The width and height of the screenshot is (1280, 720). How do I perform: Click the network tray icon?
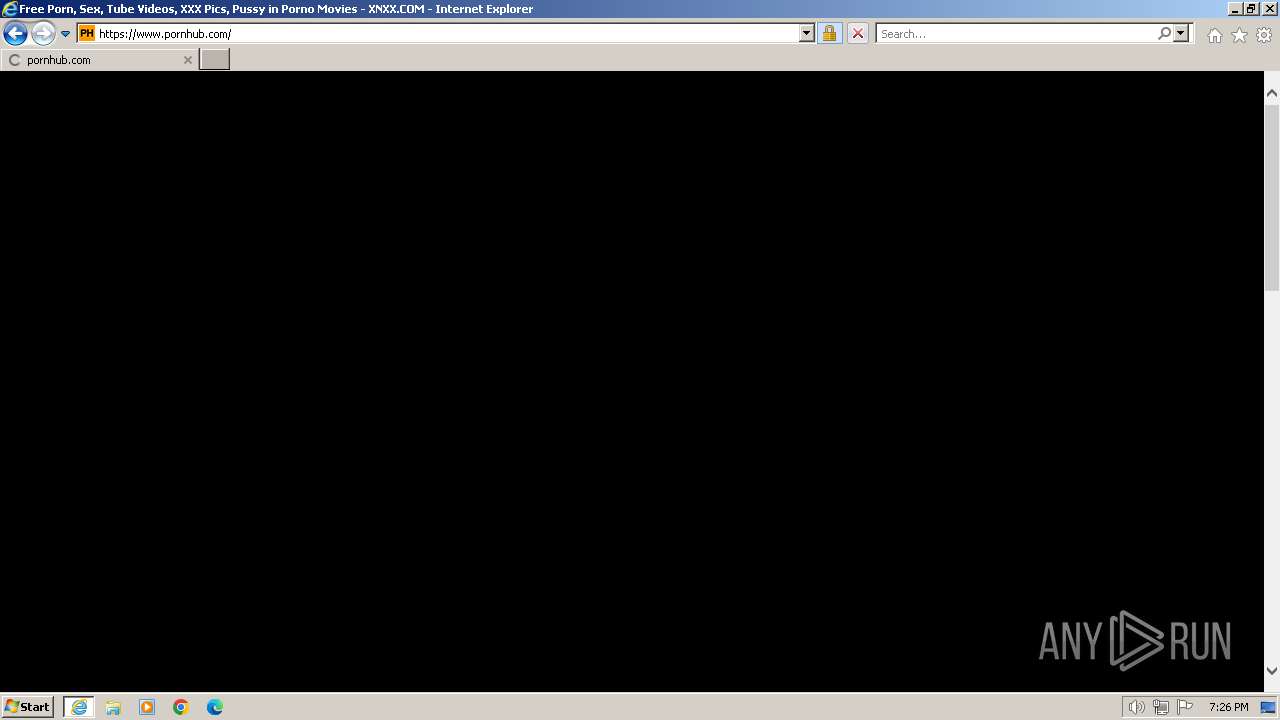point(1160,707)
